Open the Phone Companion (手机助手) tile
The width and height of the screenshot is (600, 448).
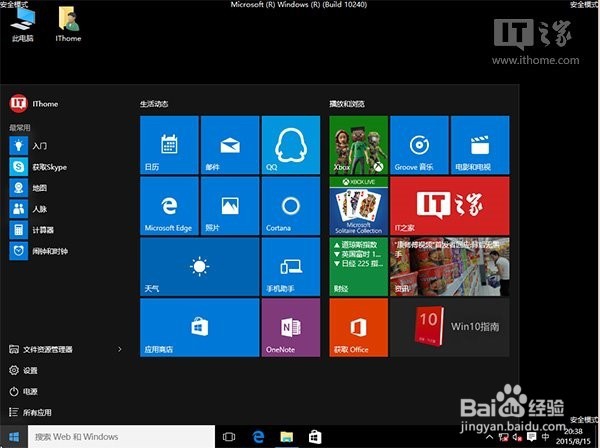pyautogui.click(x=291, y=267)
